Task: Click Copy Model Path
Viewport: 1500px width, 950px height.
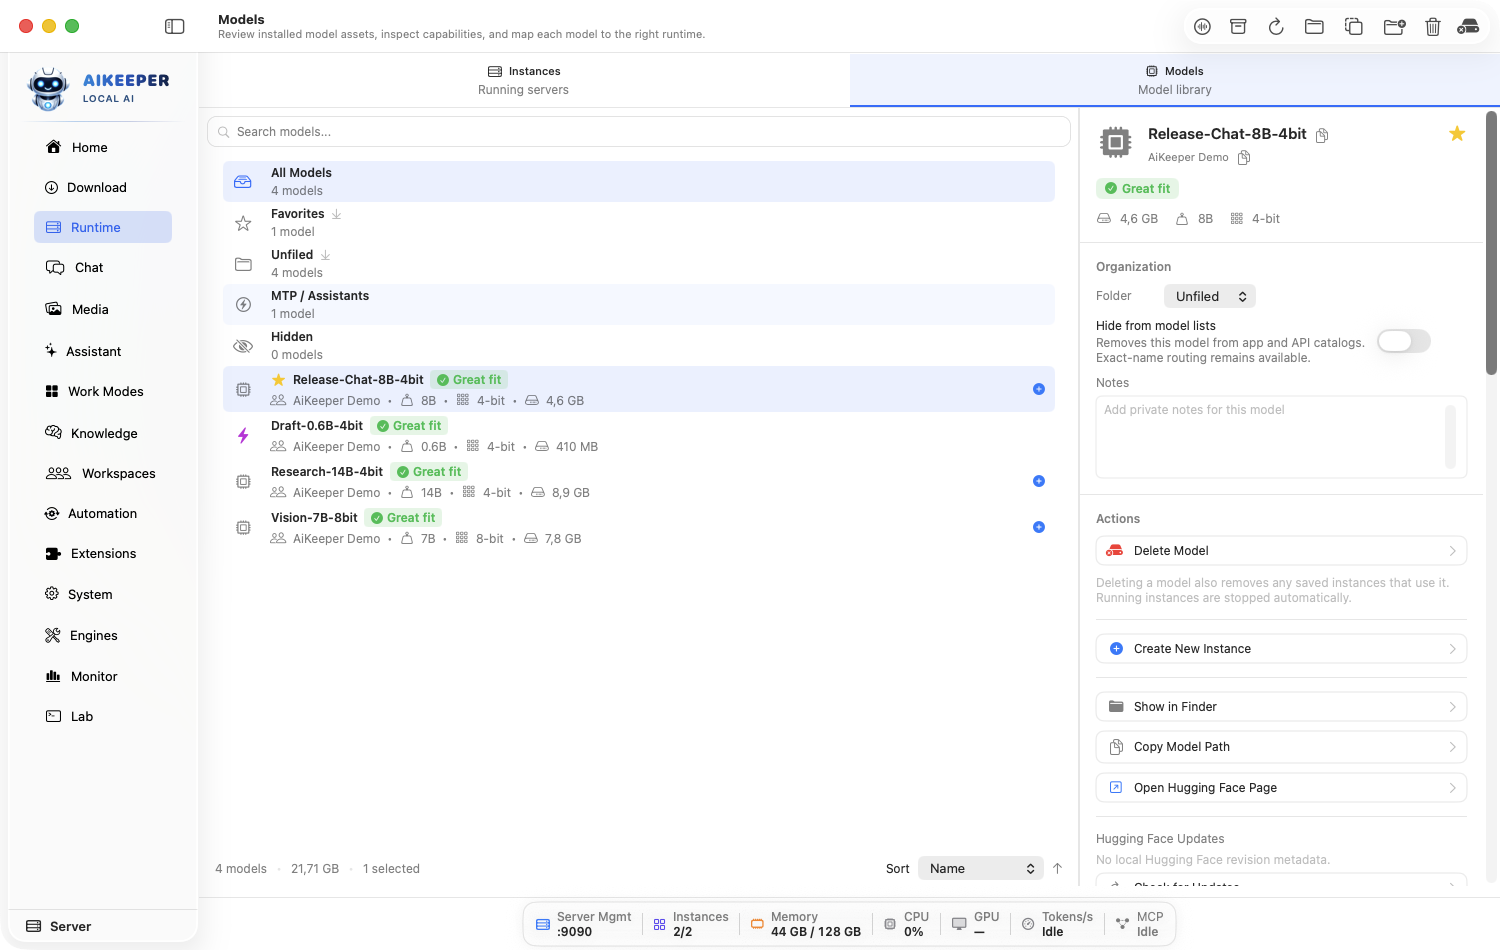Action: pyautogui.click(x=1281, y=747)
